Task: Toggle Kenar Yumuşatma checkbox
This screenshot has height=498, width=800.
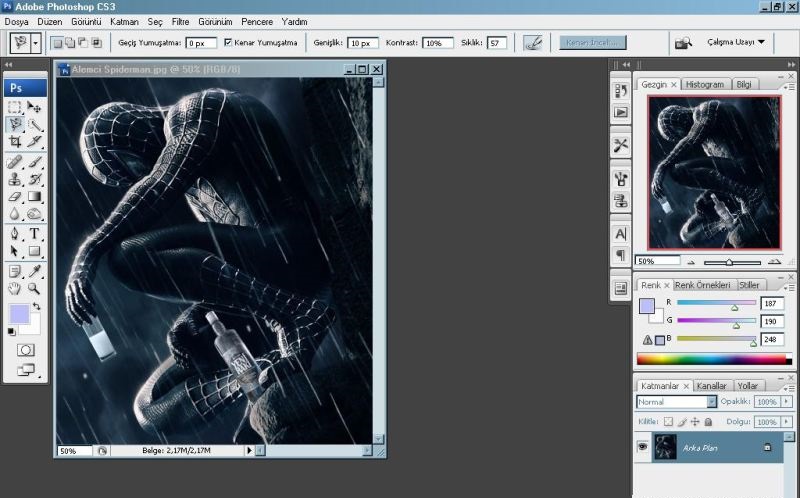Action: (228, 42)
